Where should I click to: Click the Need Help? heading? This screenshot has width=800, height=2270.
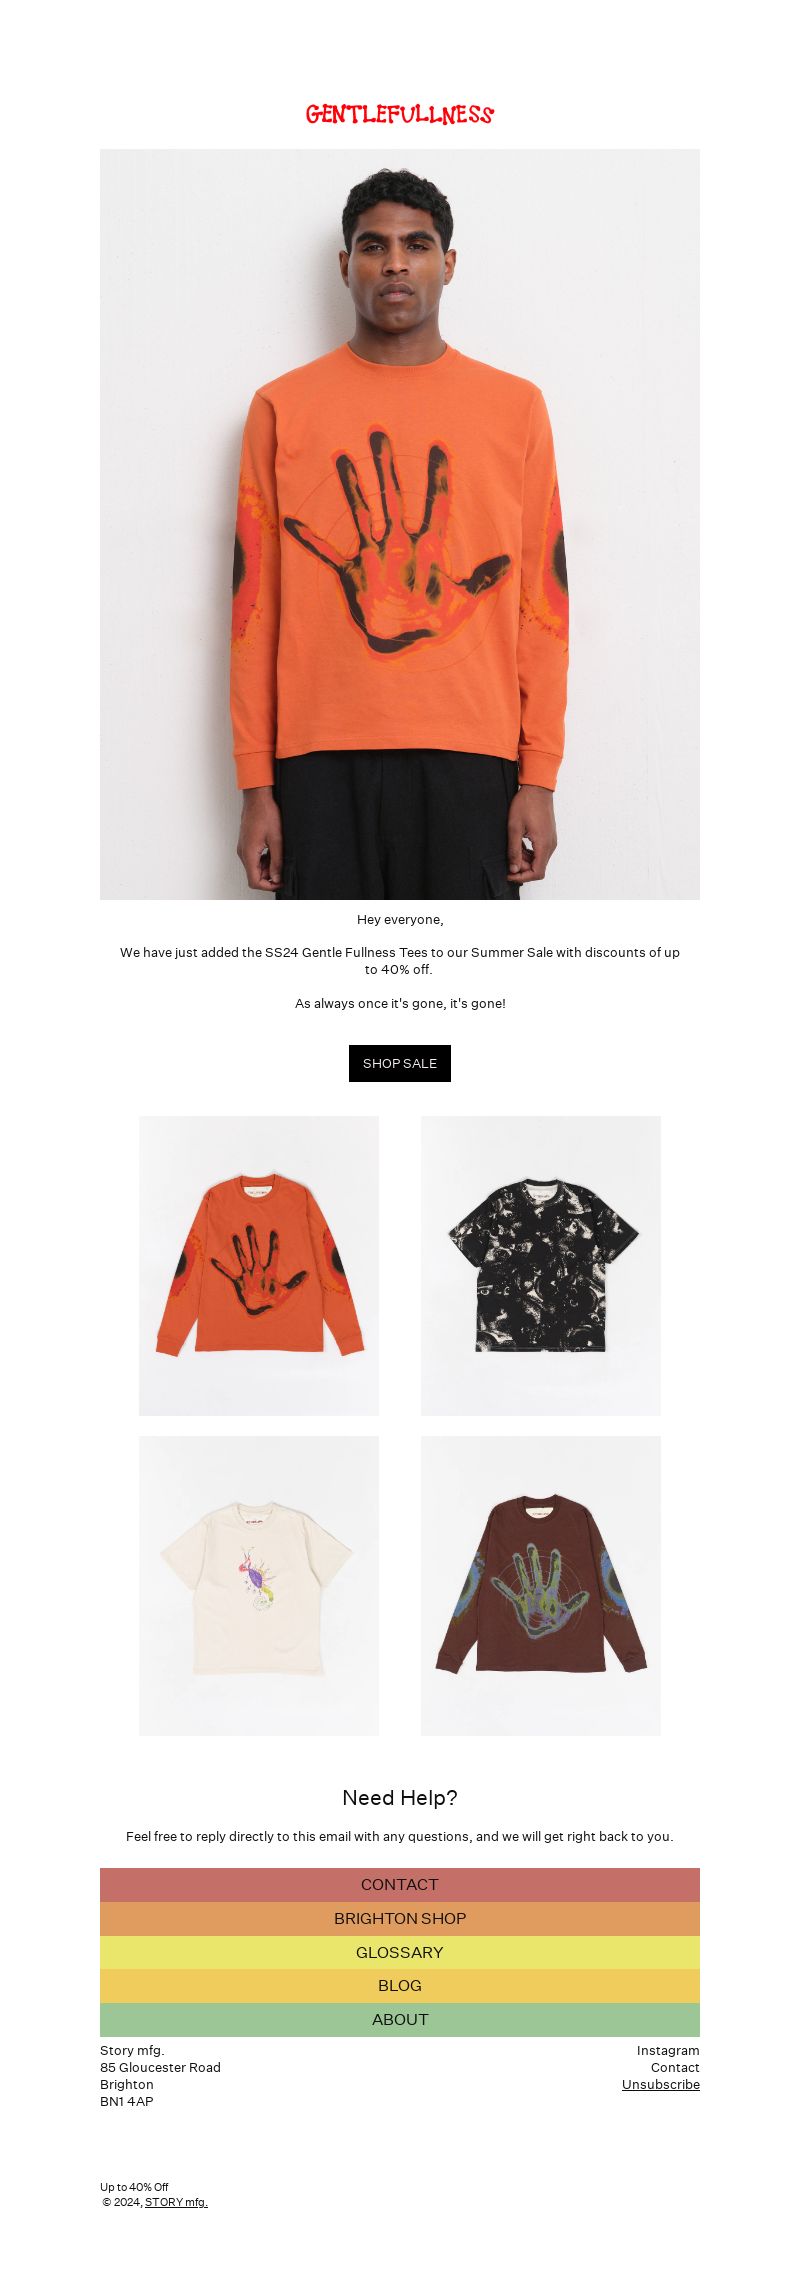click(400, 1798)
